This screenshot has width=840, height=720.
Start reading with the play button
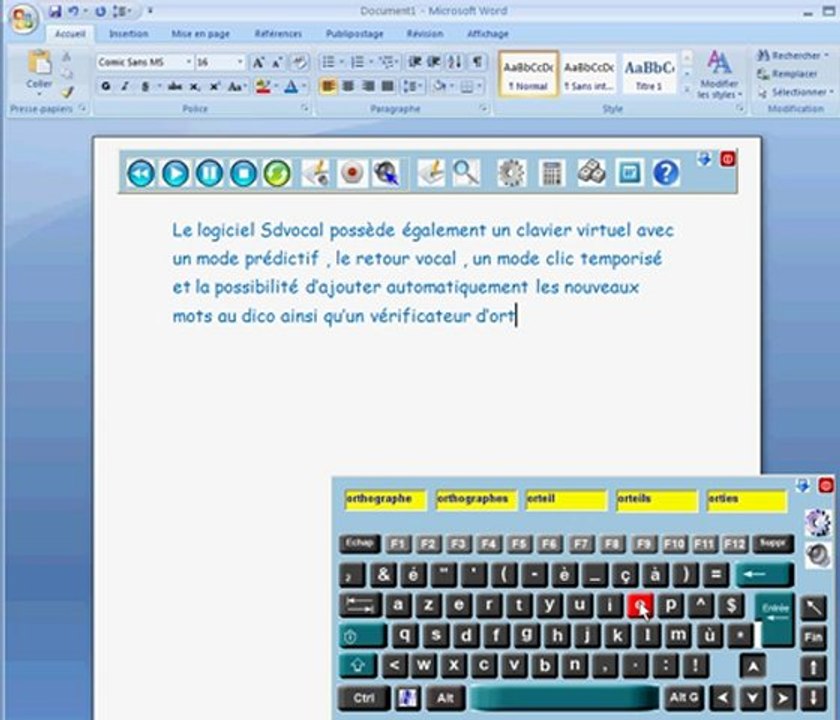point(175,174)
